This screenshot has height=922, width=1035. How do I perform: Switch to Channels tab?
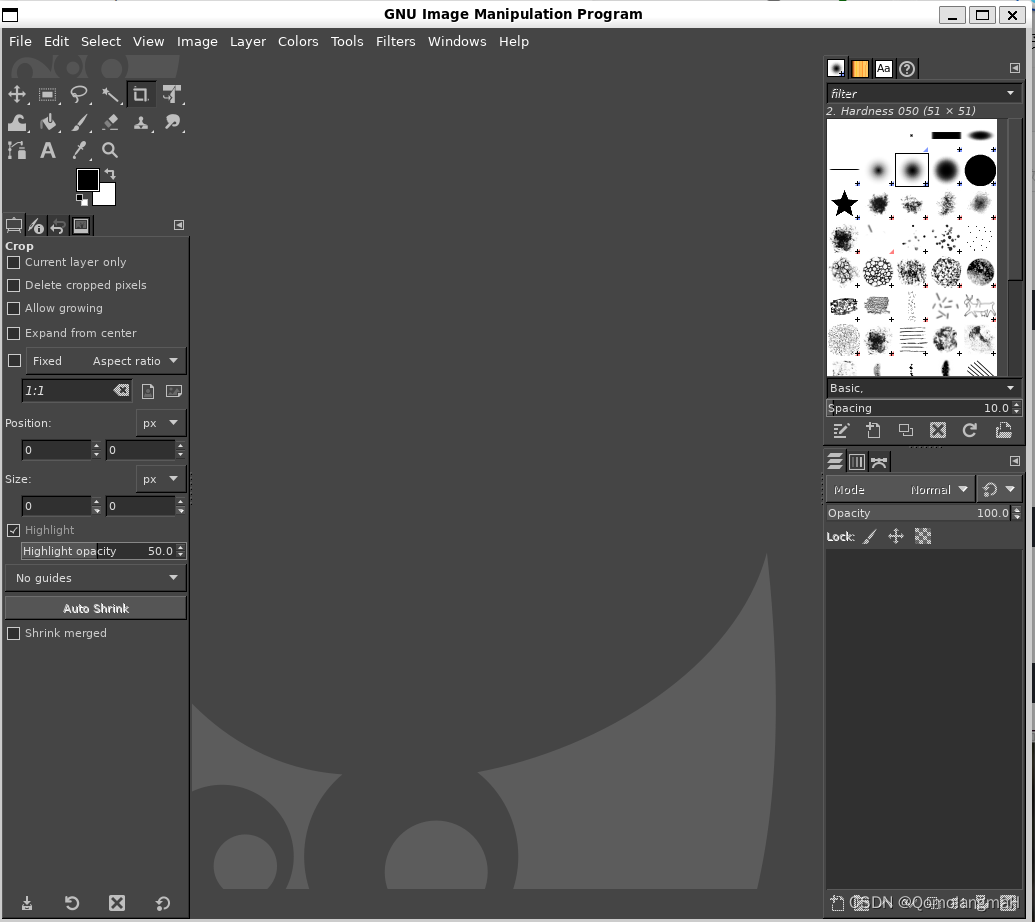pos(857,461)
